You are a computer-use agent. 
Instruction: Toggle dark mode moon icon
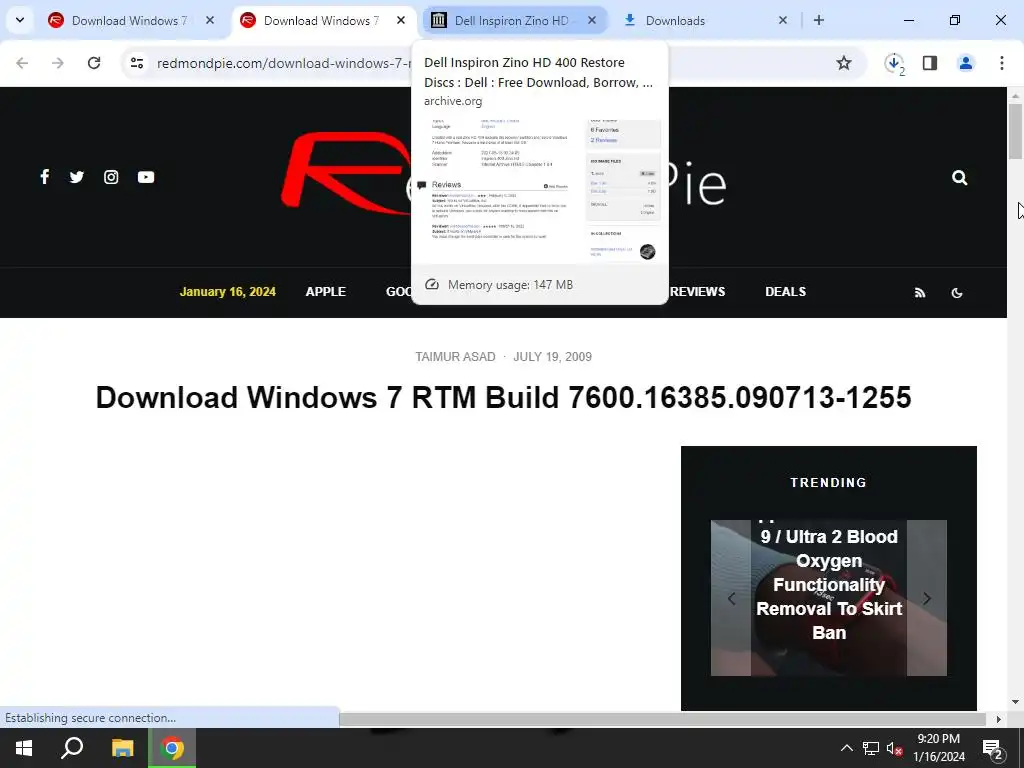tap(957, 293)
